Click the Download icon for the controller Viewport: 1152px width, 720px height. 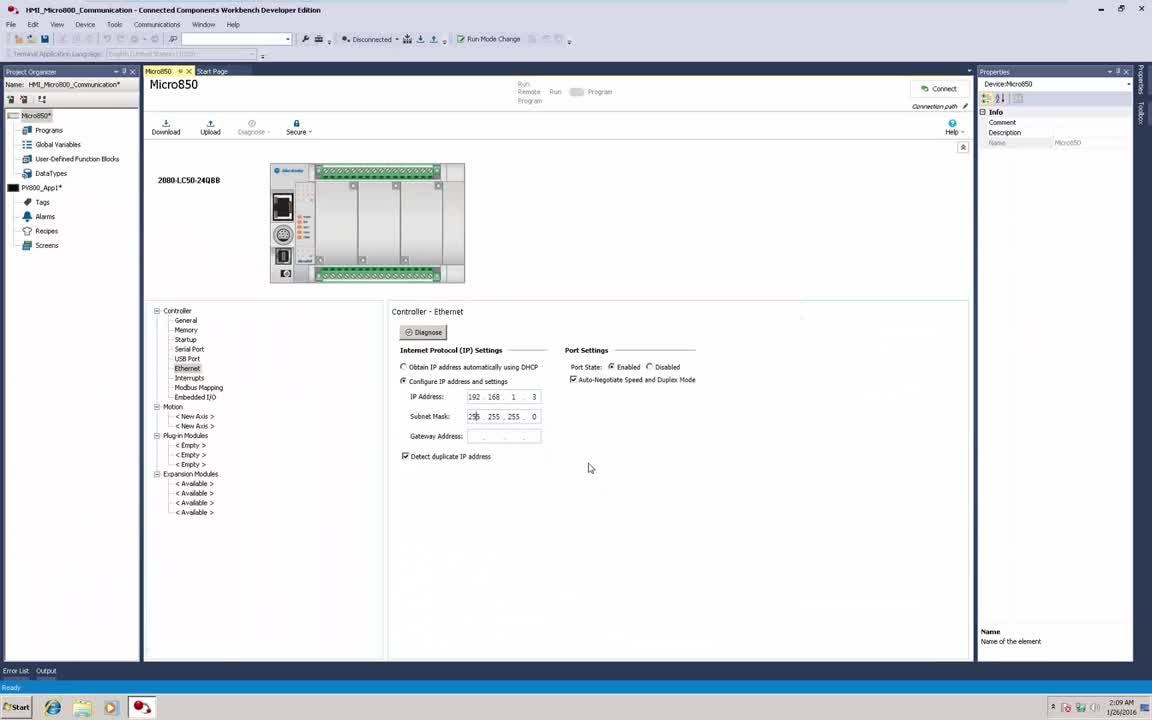point(166,127)
